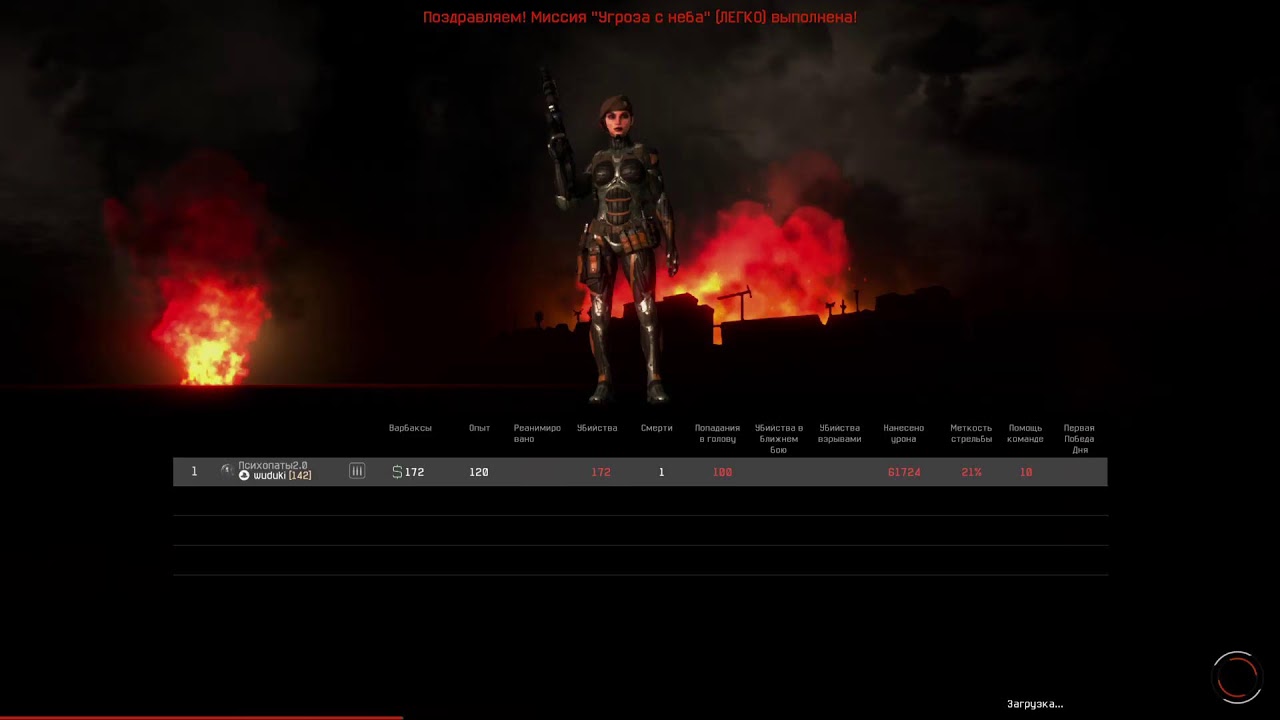Click the small avatar icon before wuduki

pyautogui.click(x=244, y=476)
